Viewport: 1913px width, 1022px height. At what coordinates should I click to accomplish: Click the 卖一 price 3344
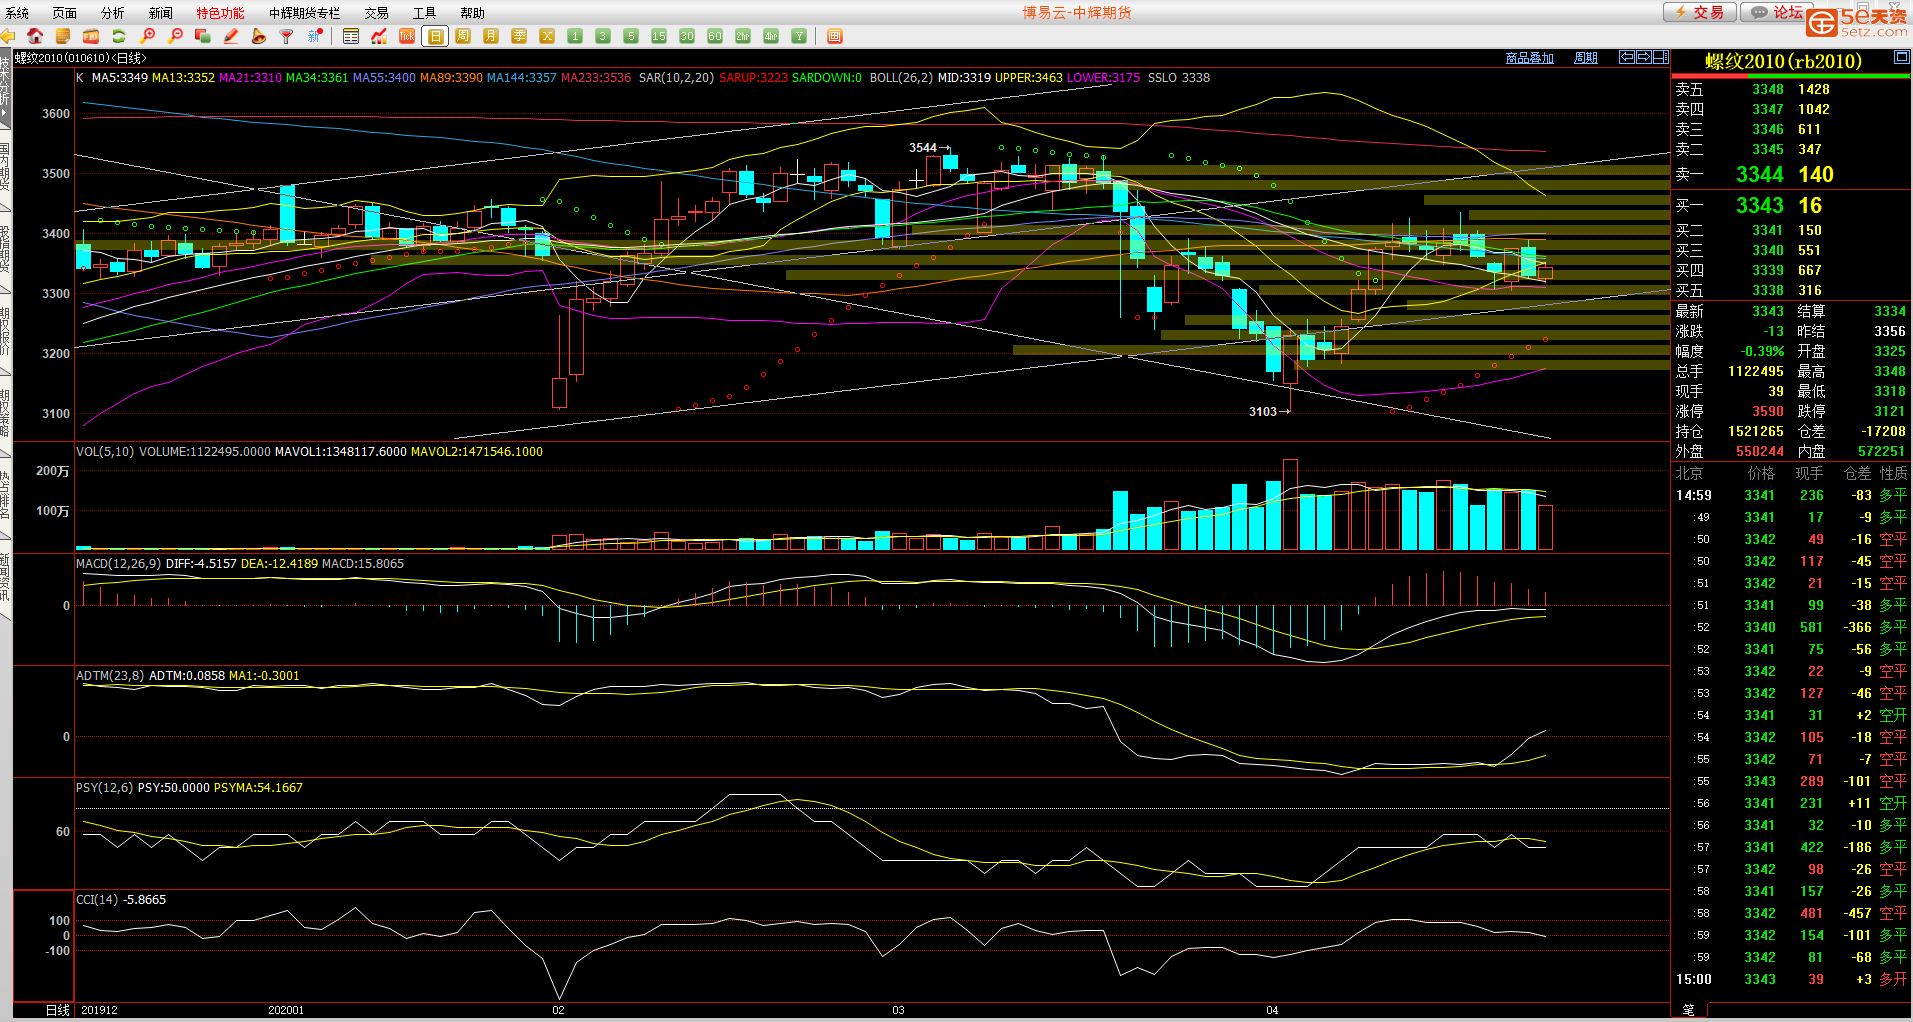pos(1759,174)
